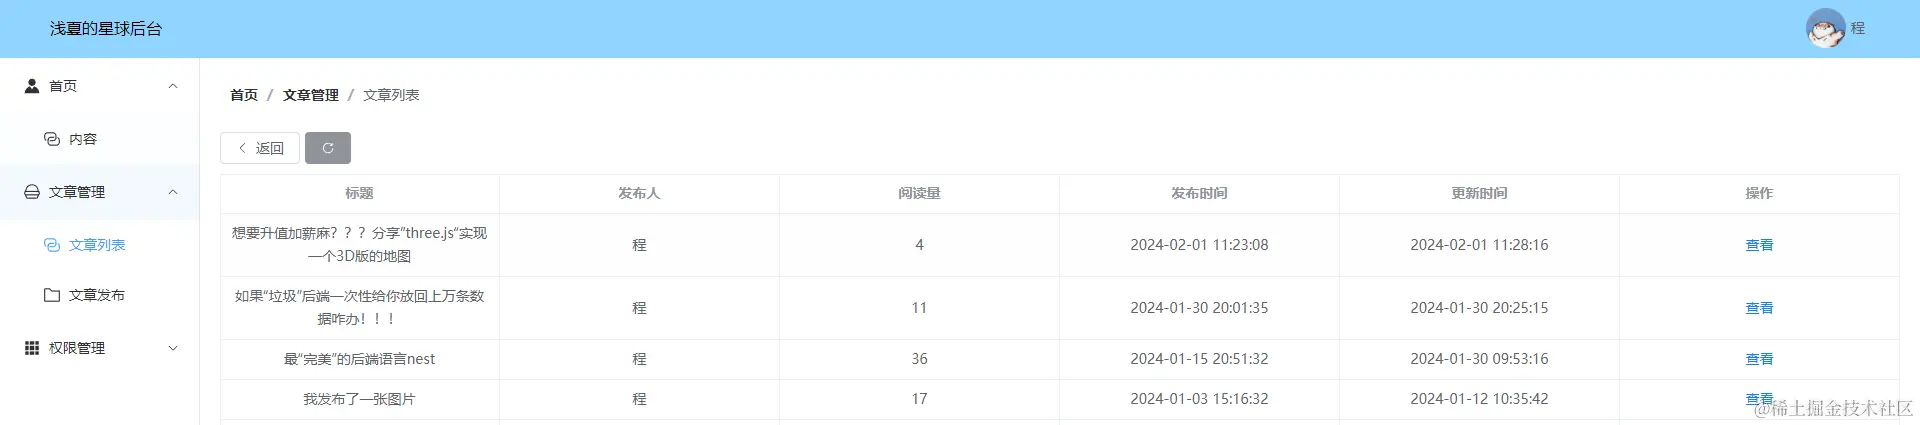
Task: Click the 内容 link icon in sidebar
Action: [52, 139]
